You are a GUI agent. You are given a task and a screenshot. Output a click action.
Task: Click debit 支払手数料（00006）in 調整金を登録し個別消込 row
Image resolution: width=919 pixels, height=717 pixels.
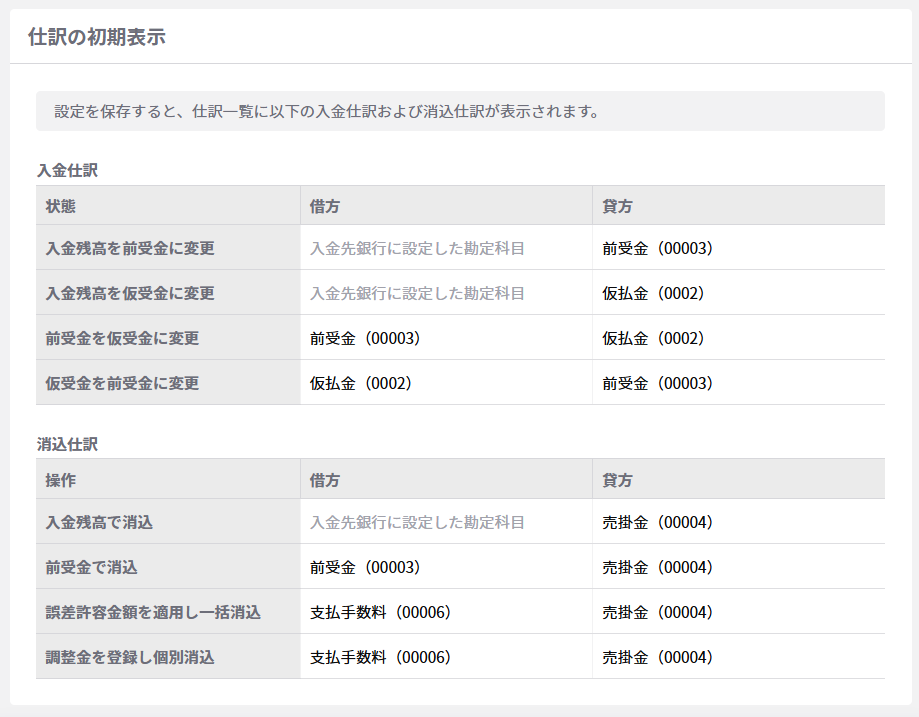pos(380,657)
